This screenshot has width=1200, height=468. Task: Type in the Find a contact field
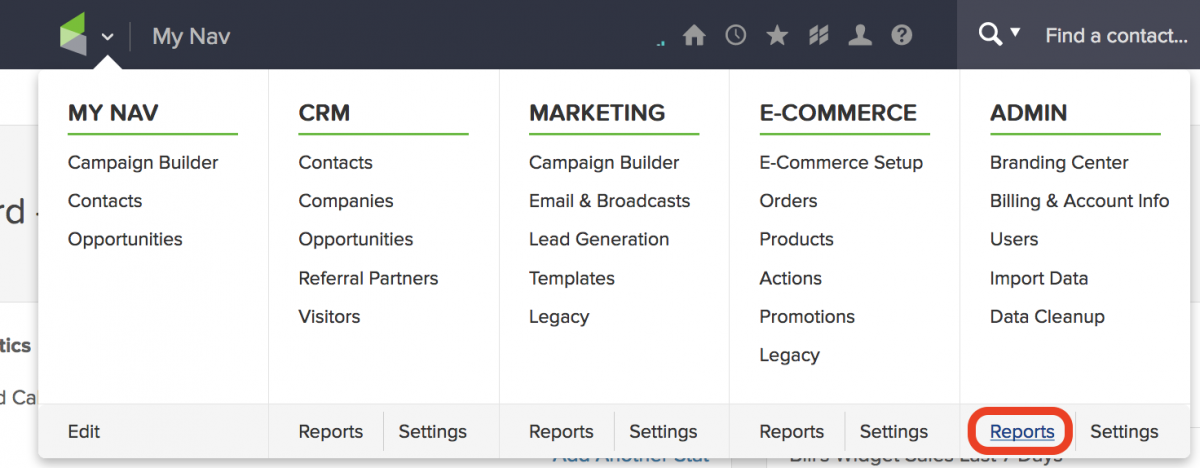(1115, 36)
